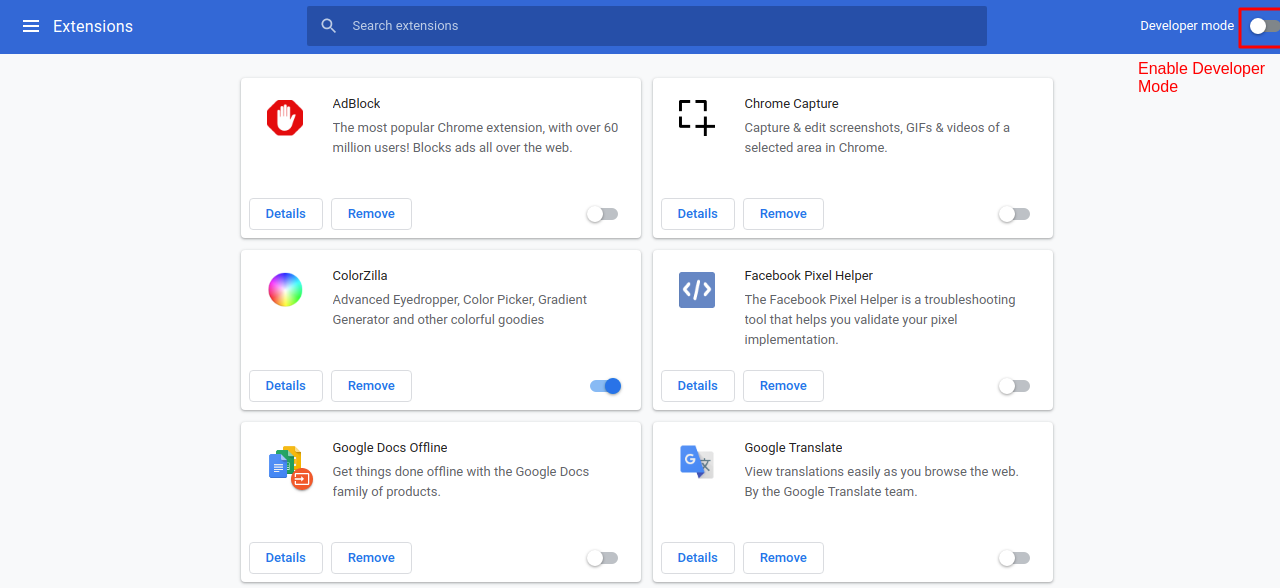Open the hamburger main menu

[x=31, y=26]
